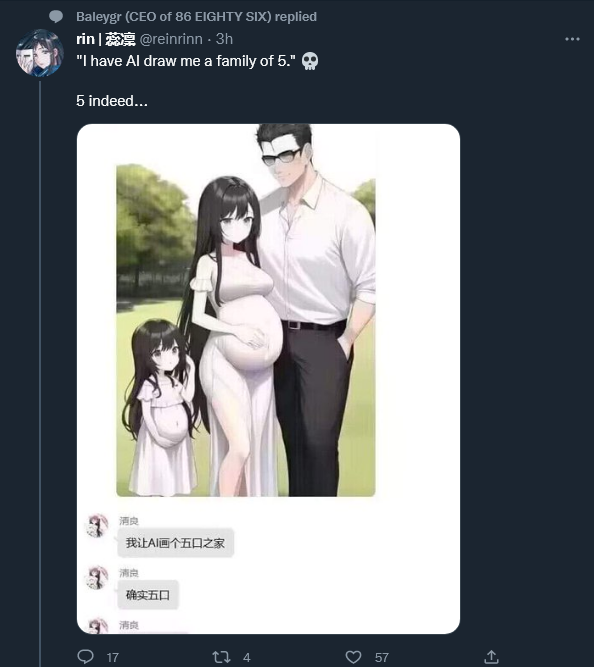Image resolution: width=594 pixels, height=667 pixels.
Task: Retweet the post using retweet icon
Action: [x=221, y=657]
